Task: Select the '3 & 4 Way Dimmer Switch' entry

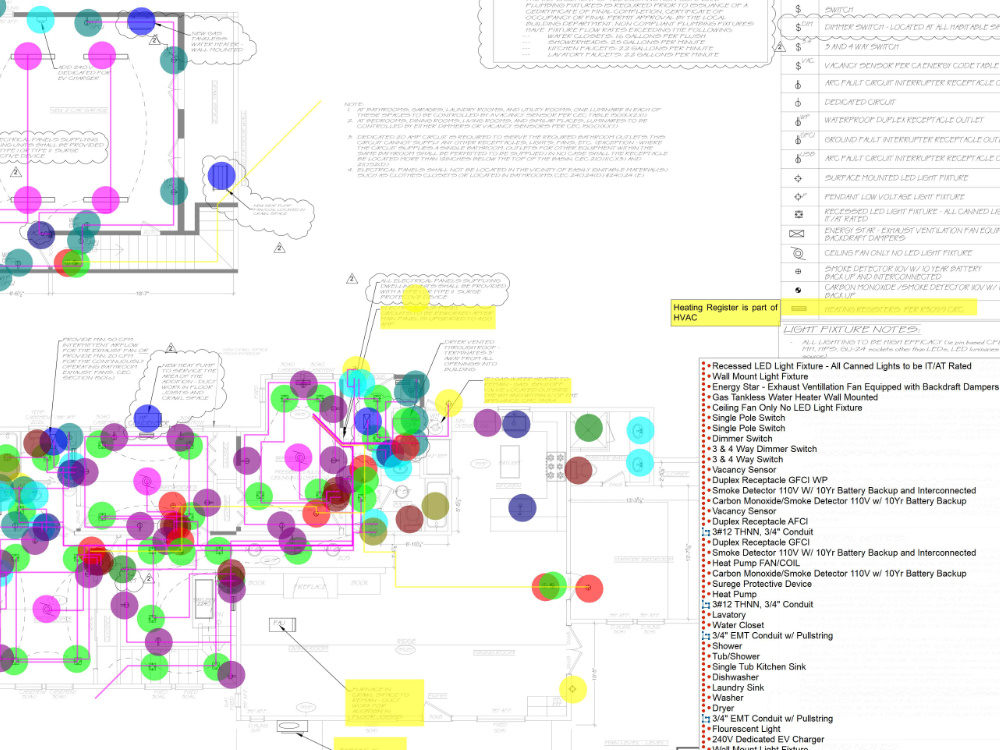Action: 764,449
